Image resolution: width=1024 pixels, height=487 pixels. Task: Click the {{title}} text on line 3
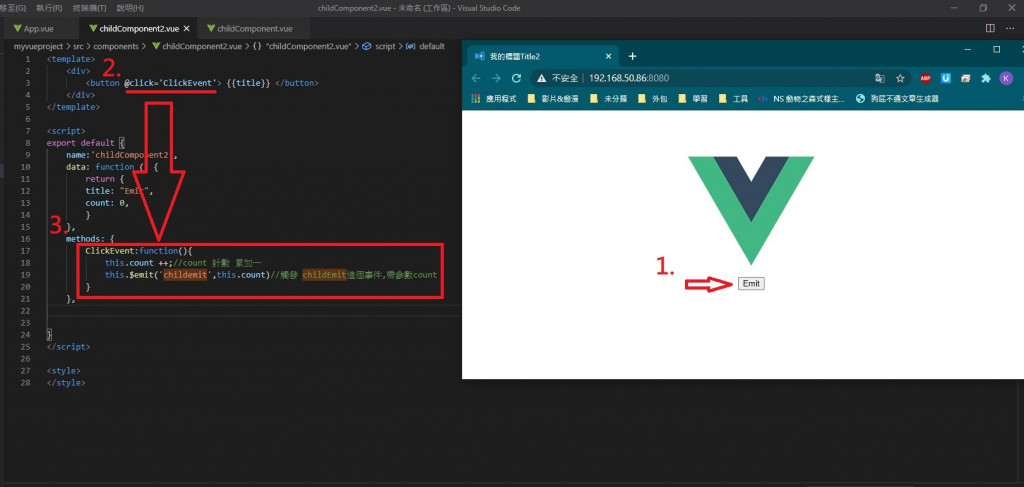(x=248, y=83)
